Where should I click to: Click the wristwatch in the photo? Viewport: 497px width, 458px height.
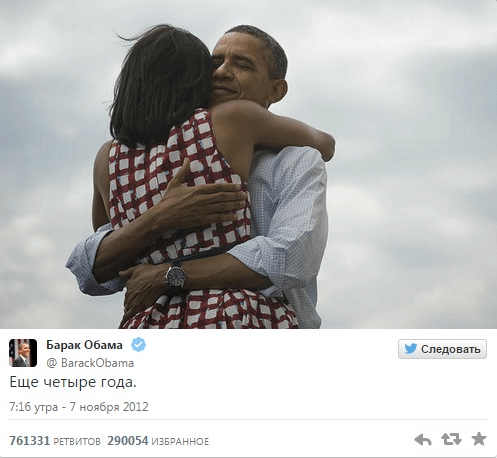(175, 275)
